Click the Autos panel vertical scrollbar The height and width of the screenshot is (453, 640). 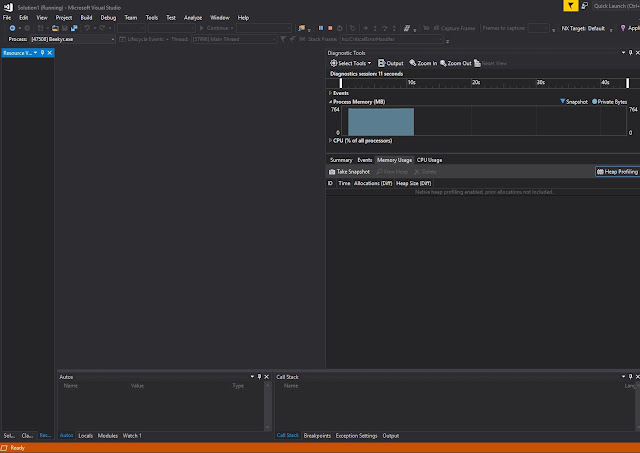coord(268,406)
